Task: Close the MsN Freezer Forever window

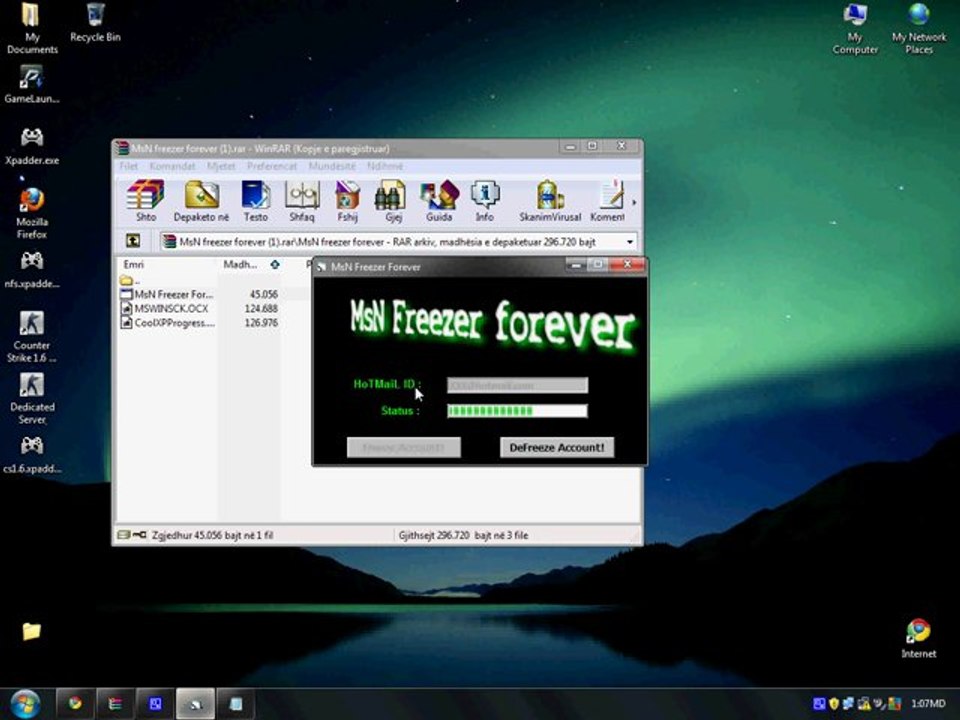Action: tap(628, 264)
